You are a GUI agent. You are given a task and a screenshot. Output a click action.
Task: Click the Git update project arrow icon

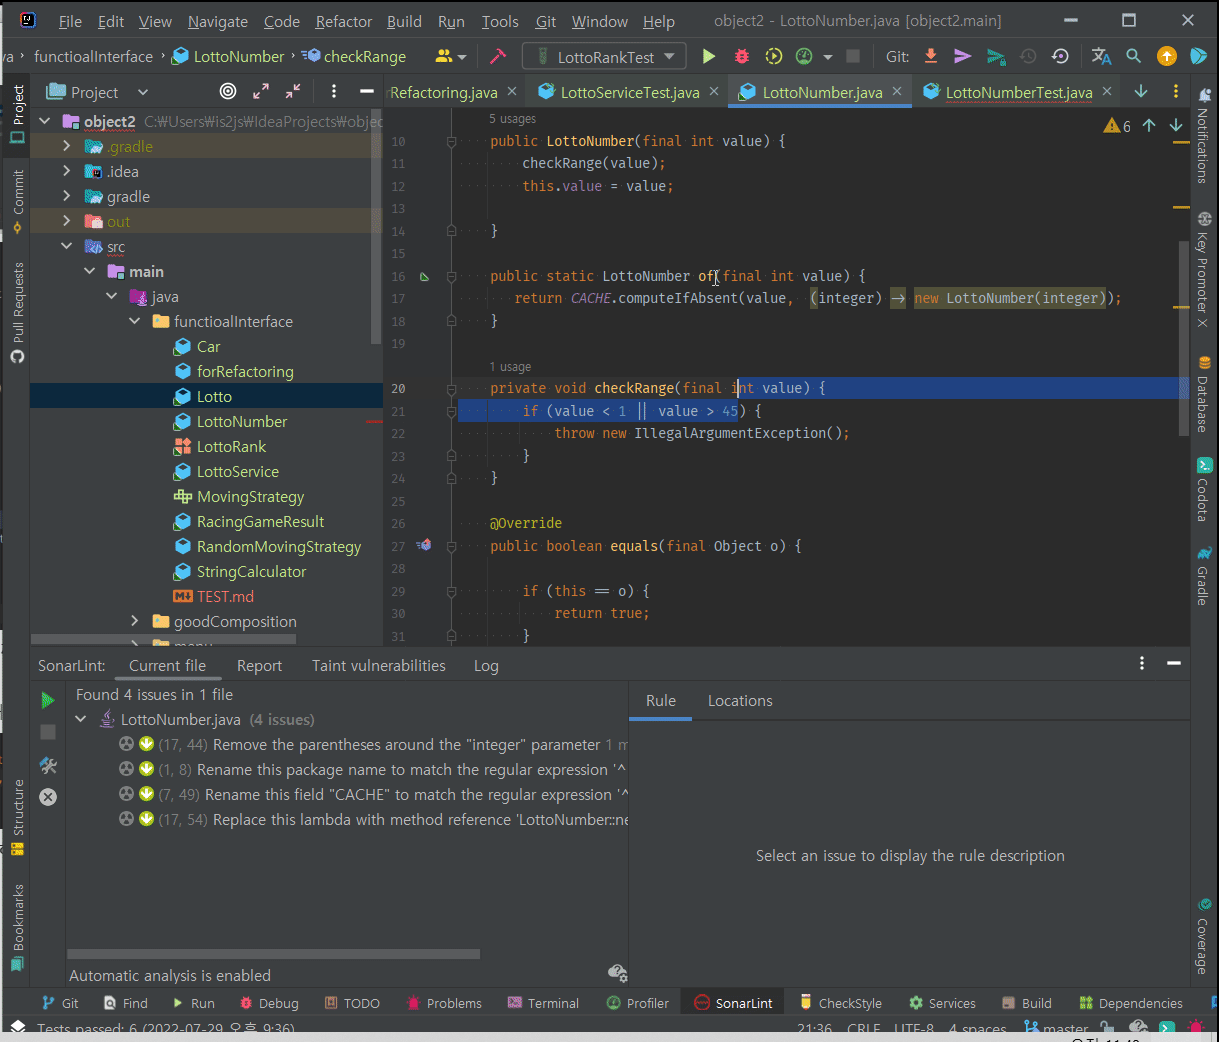pyautogui.click(x=931, y=57)
